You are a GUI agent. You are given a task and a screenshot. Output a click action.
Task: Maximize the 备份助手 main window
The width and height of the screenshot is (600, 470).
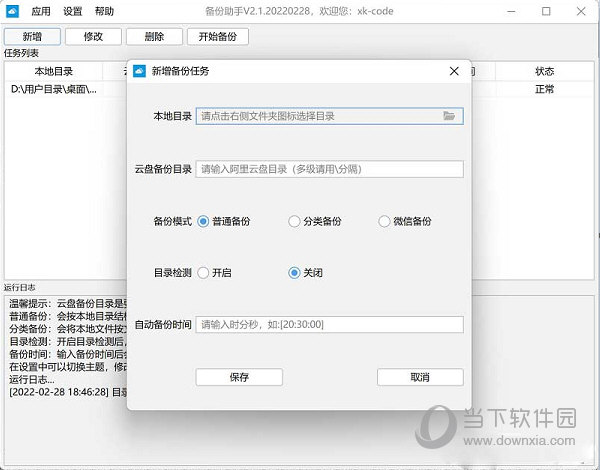click(x=546, y=11)
